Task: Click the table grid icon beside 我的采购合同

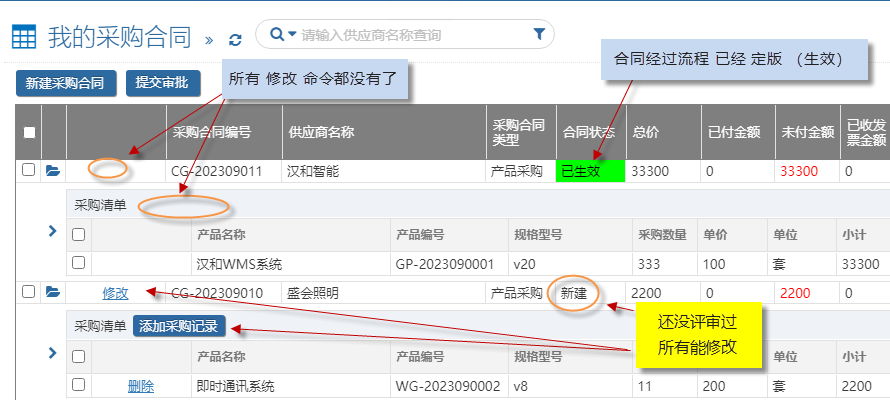Action: (24, 37)
